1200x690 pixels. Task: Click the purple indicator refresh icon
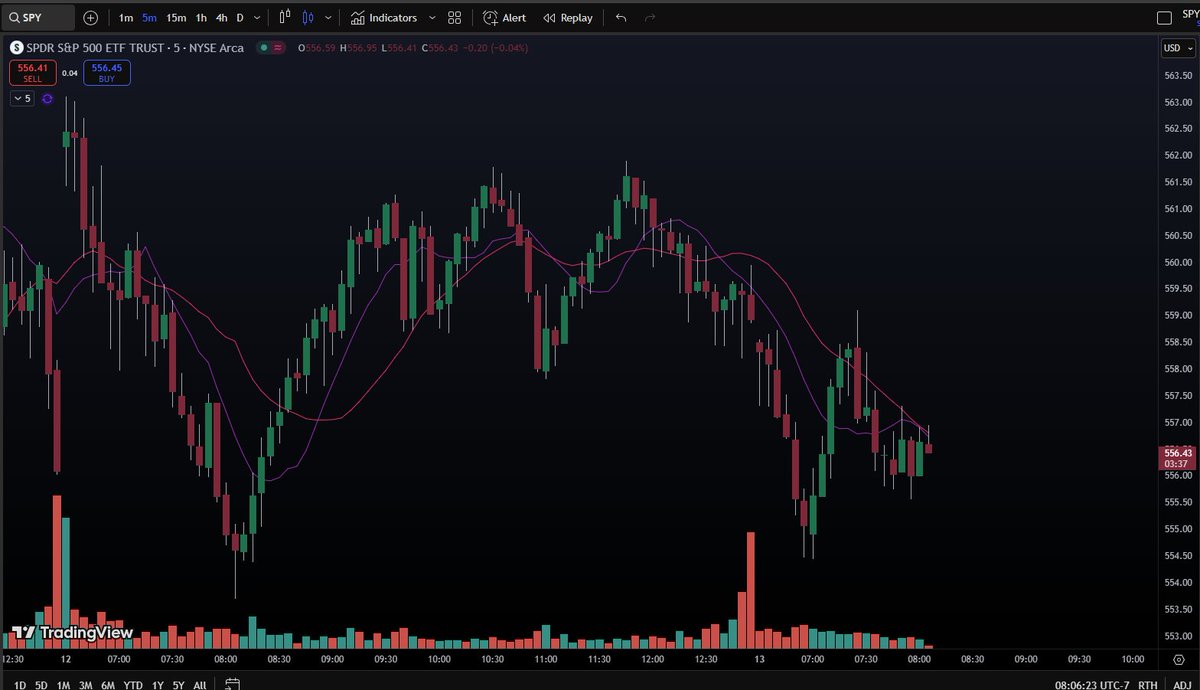tap(47, 98)
